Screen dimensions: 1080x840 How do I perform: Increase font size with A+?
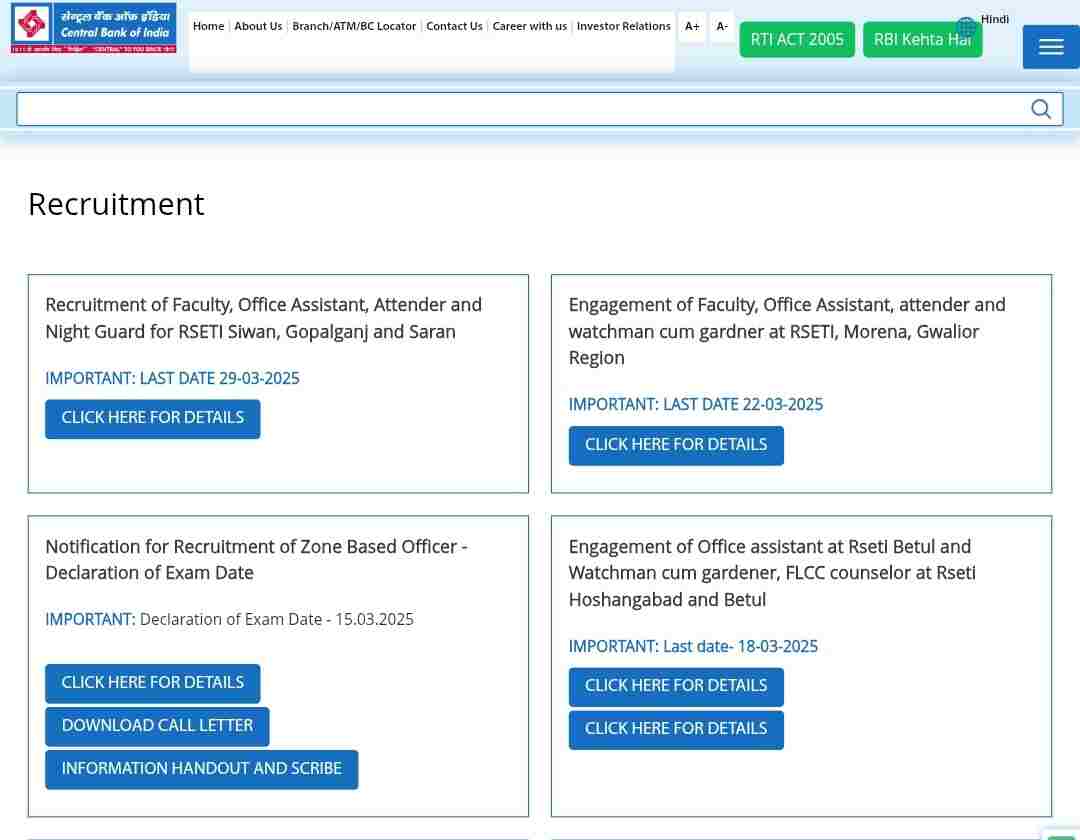(x=692, y=26)
